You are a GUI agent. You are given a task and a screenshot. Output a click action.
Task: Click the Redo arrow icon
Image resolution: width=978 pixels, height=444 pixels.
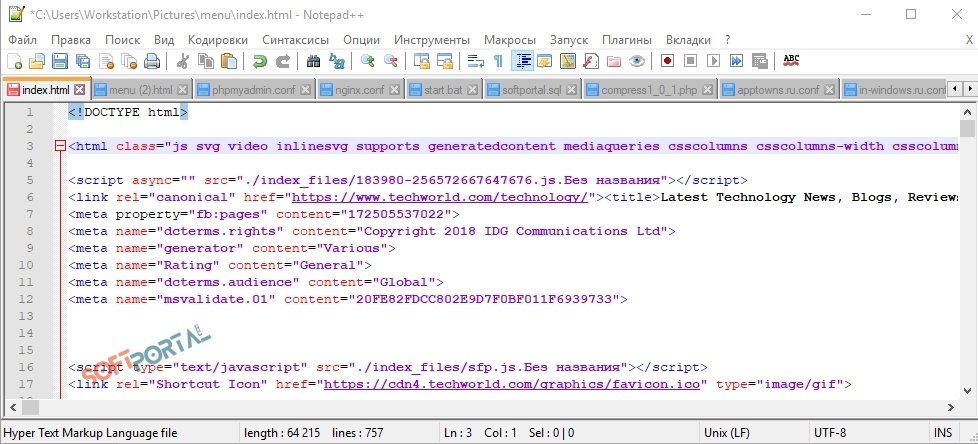283,61
